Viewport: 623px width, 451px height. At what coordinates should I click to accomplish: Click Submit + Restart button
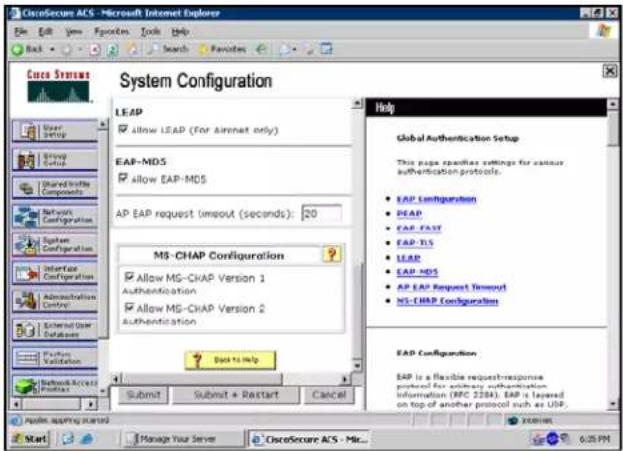coord(236,395)
